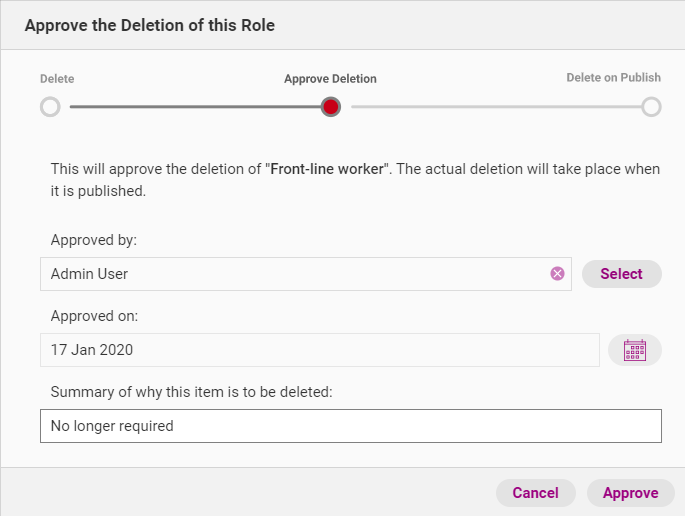Click the Delete step circle
Viewport: 685px width, 516px height.
pos(50,107)
